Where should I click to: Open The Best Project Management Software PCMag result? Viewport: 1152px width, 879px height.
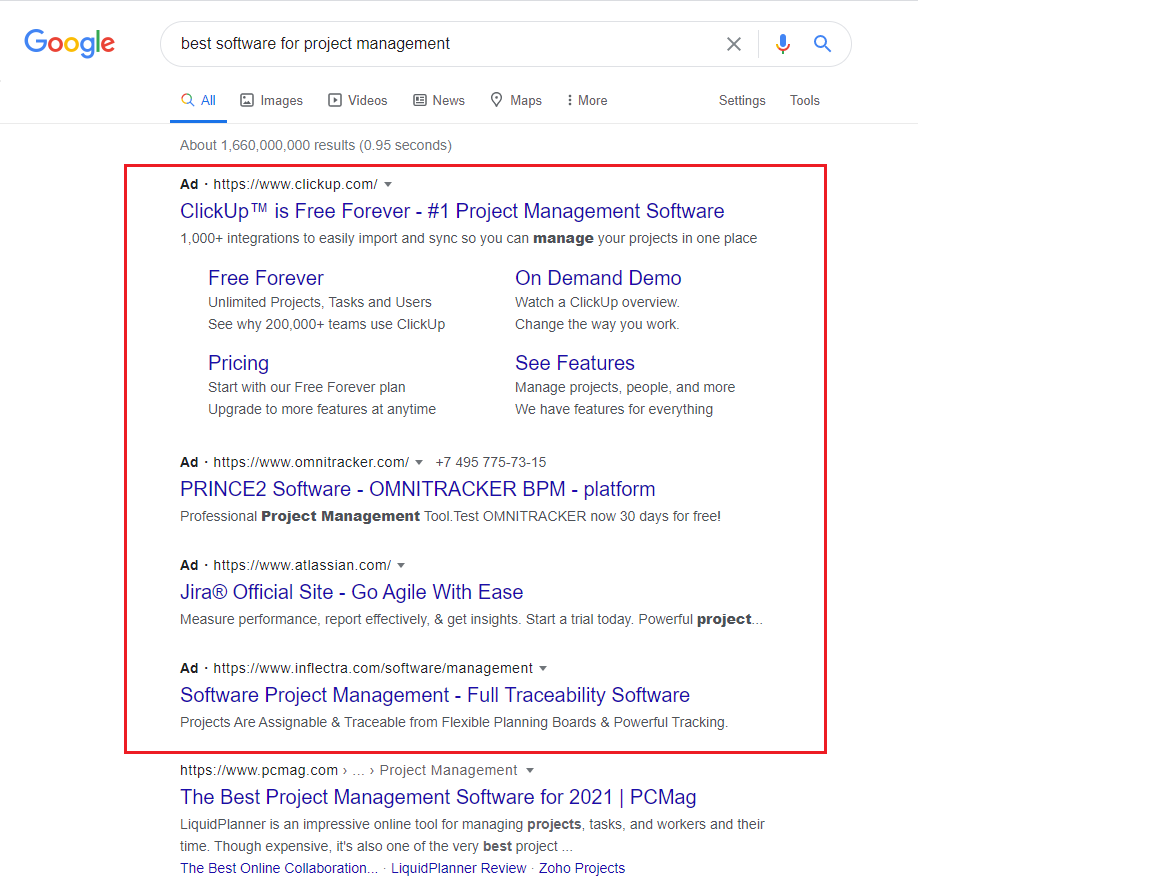tap(438, 797)
